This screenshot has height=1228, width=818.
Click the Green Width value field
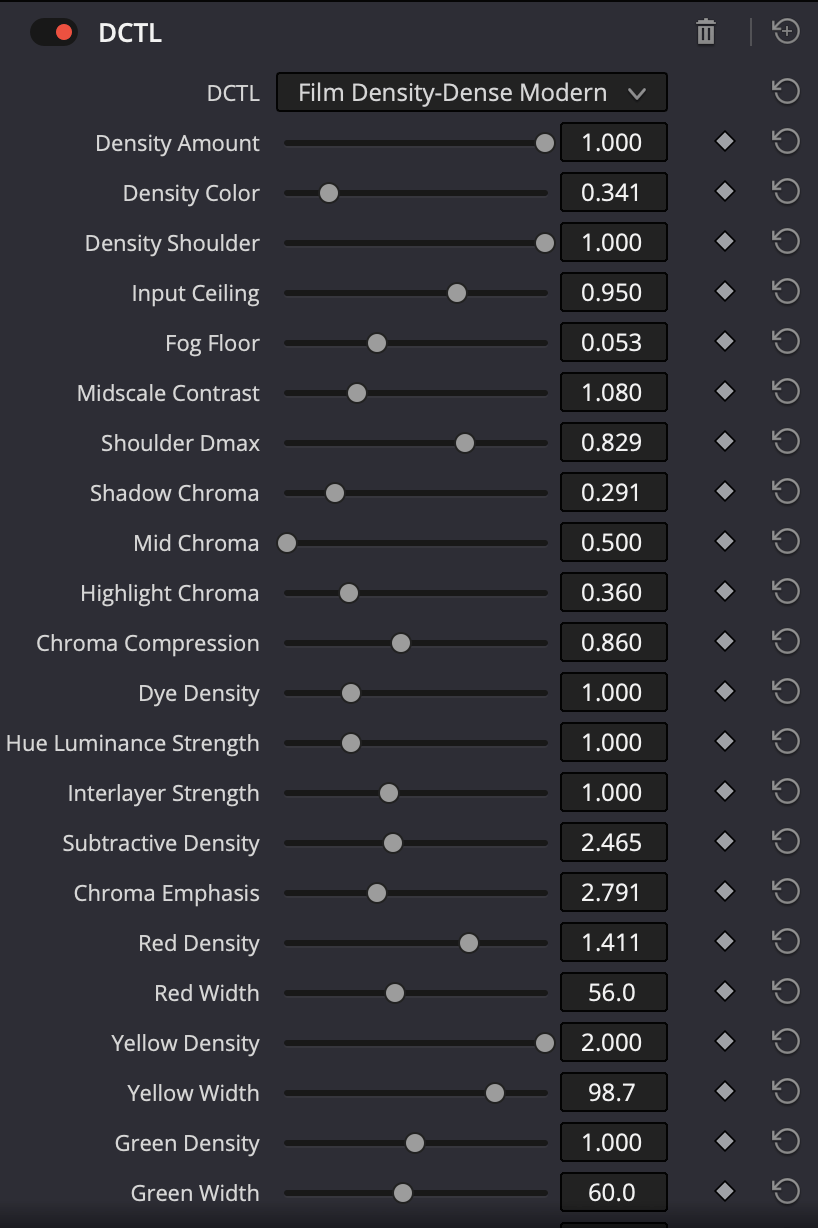[x=613, y=1192]
